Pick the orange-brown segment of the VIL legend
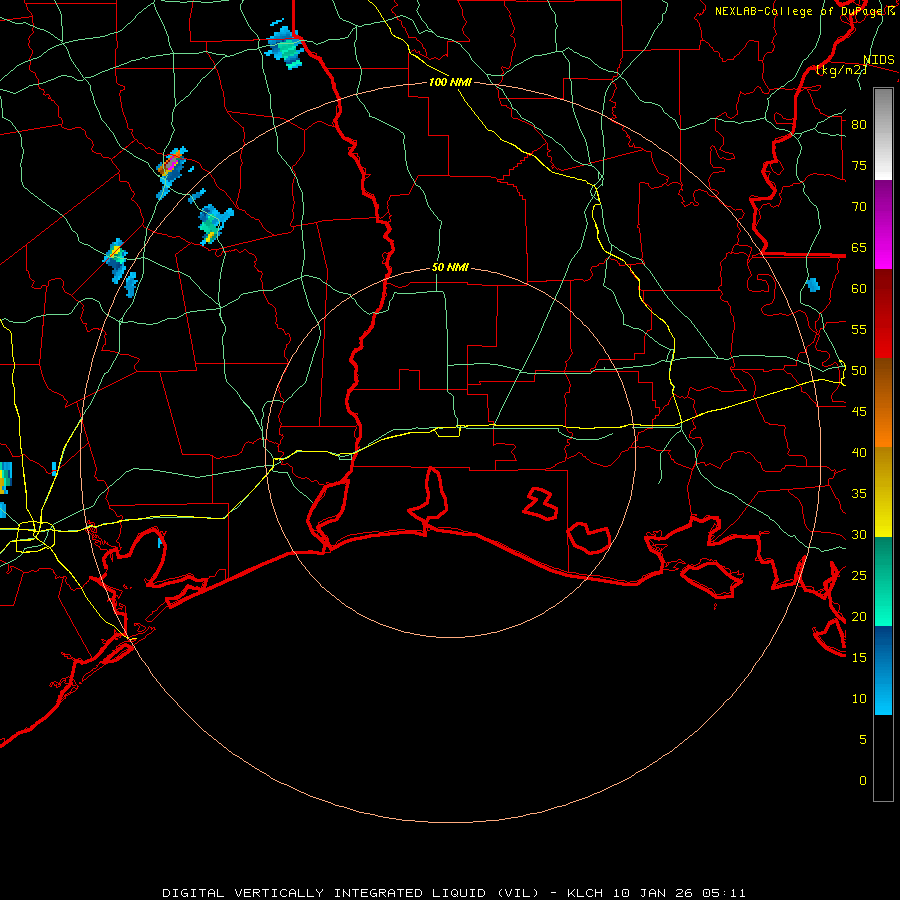Viewport: 900px width, 900px height. click(x=883, y=403)
